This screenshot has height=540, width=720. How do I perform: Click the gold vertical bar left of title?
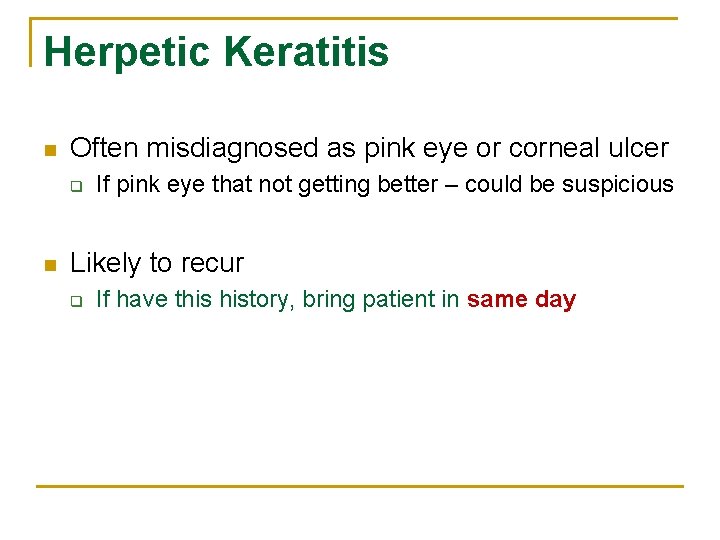coord(31,42)
